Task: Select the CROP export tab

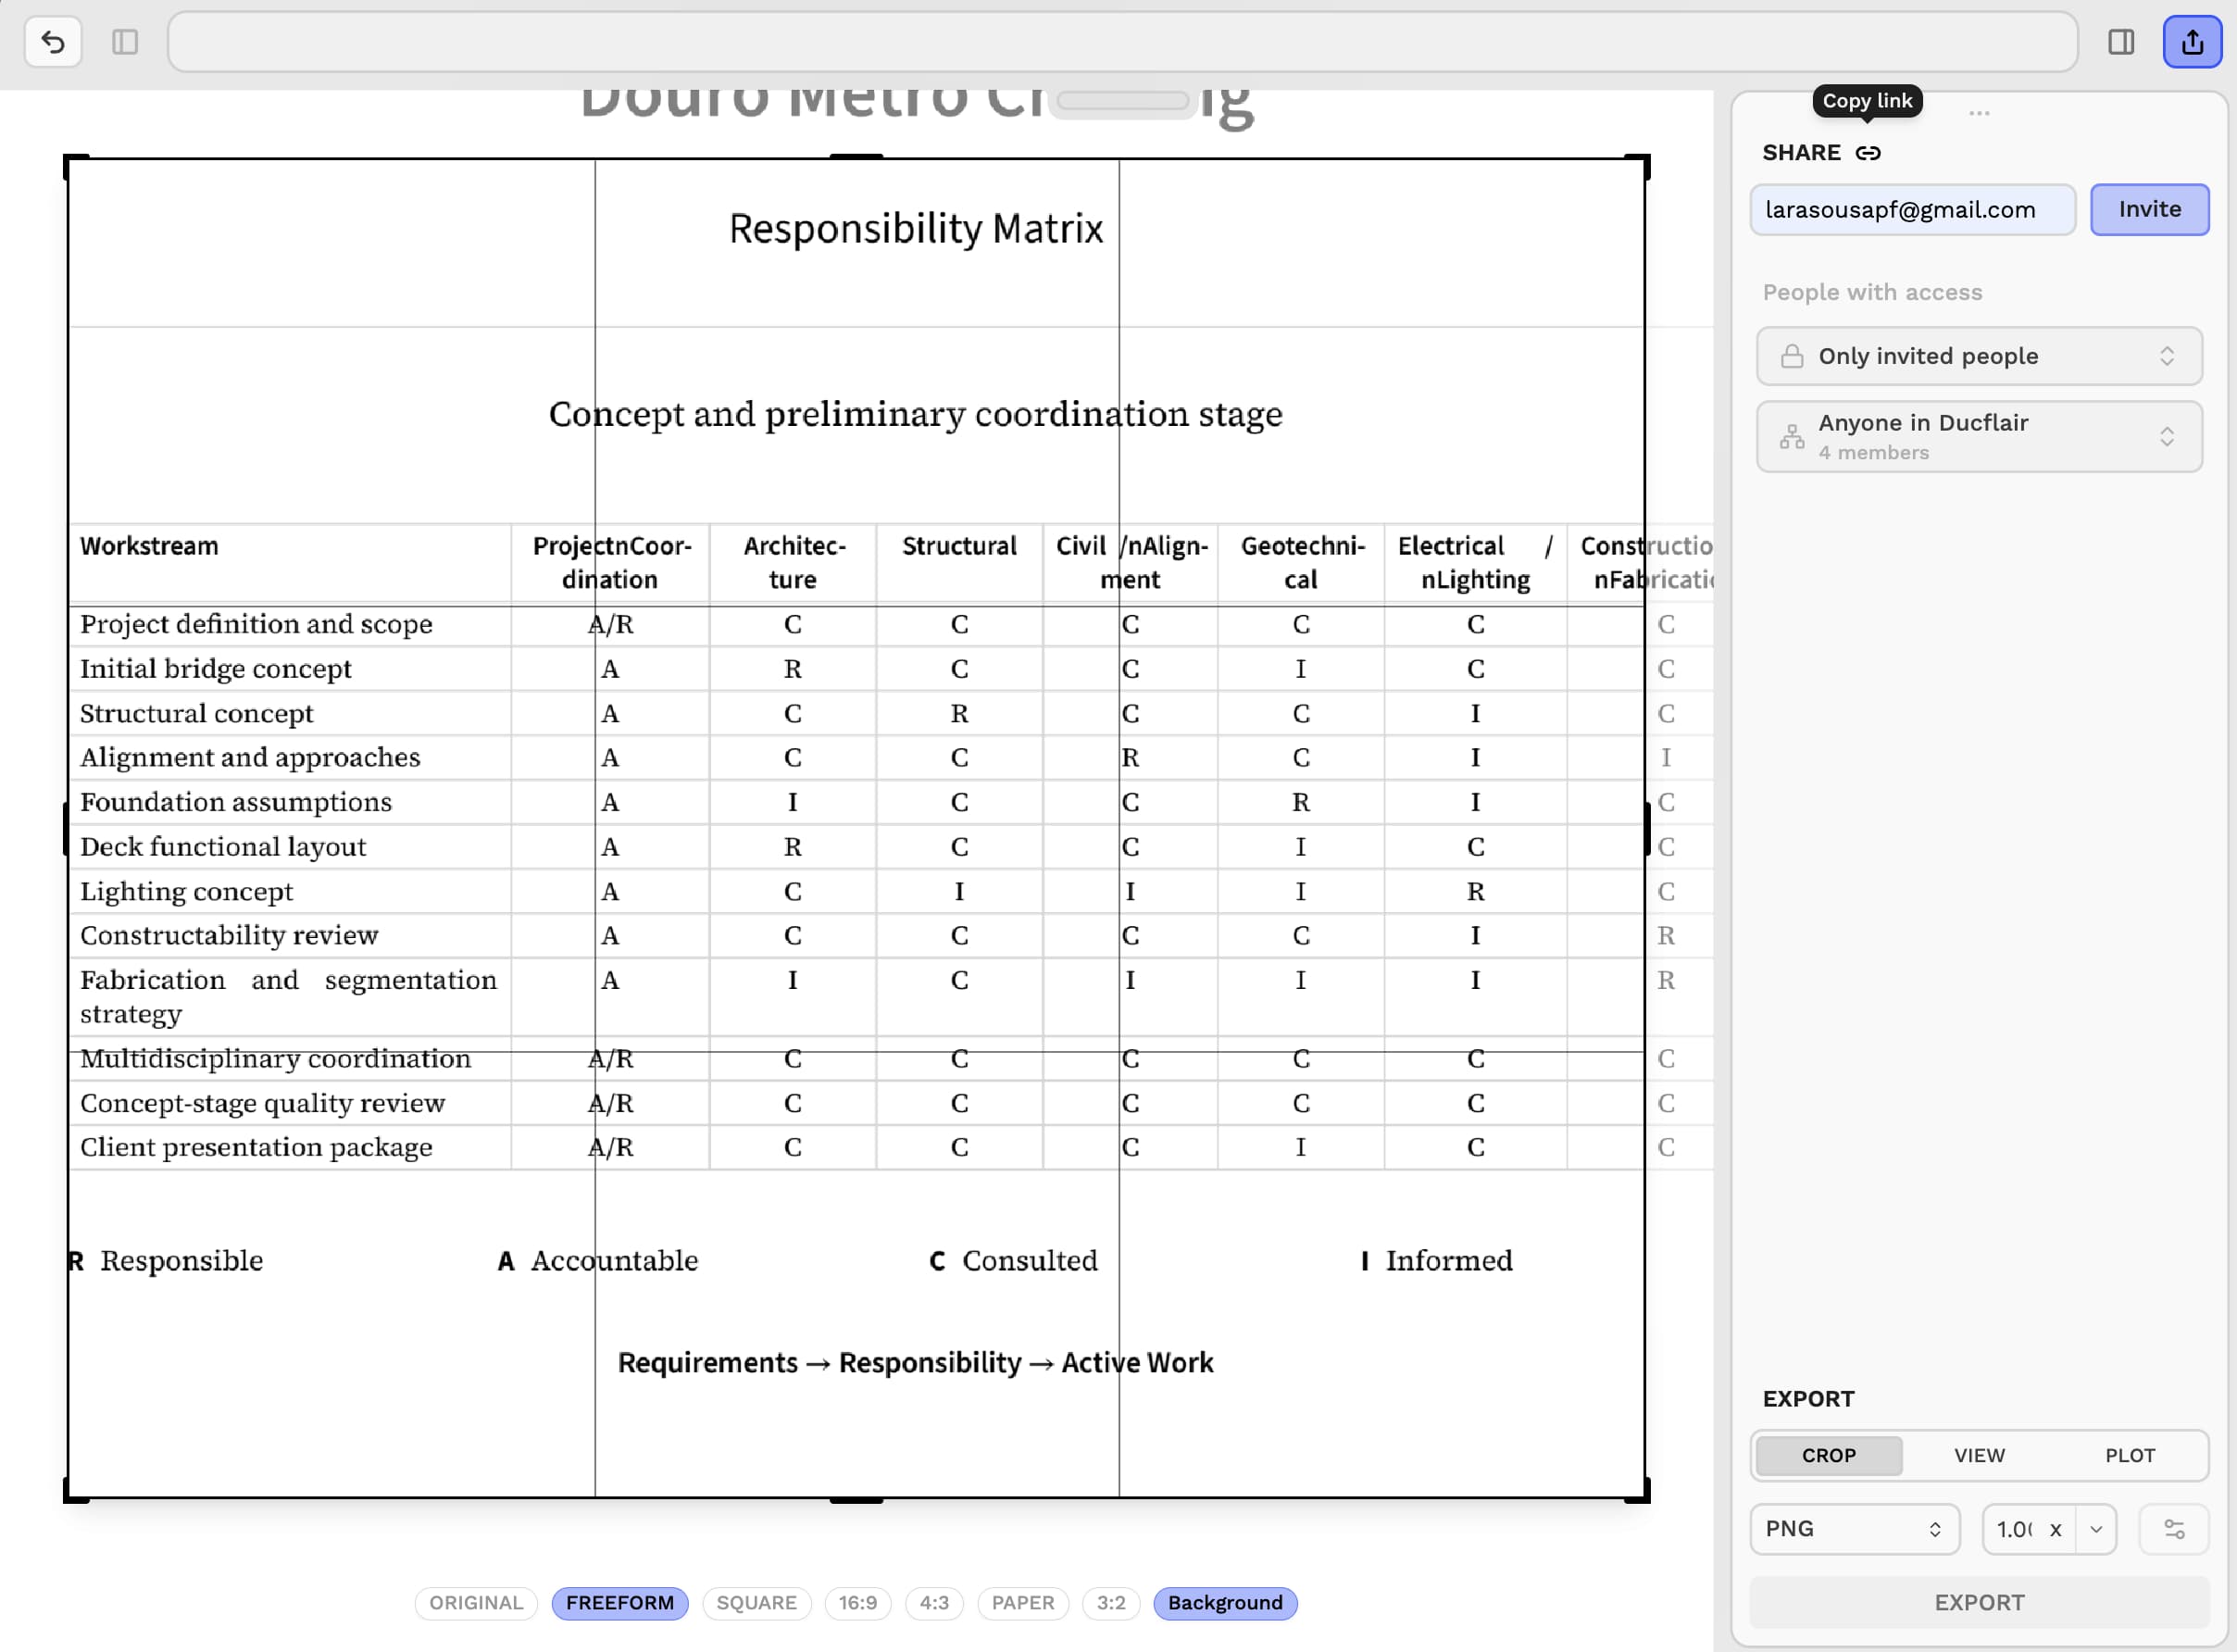Action: (1828, 1455)
